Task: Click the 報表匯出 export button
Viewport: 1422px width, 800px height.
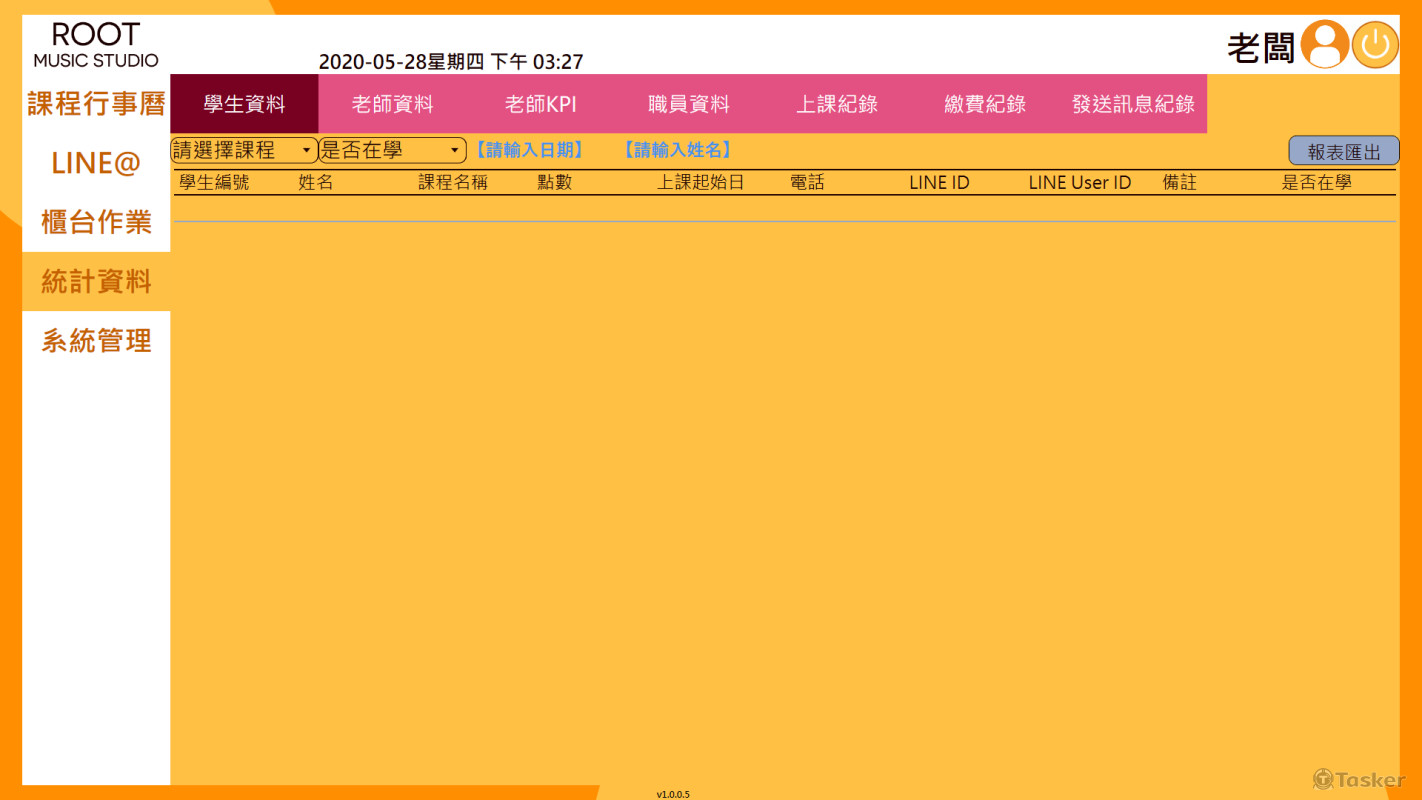Action: 1344,150
